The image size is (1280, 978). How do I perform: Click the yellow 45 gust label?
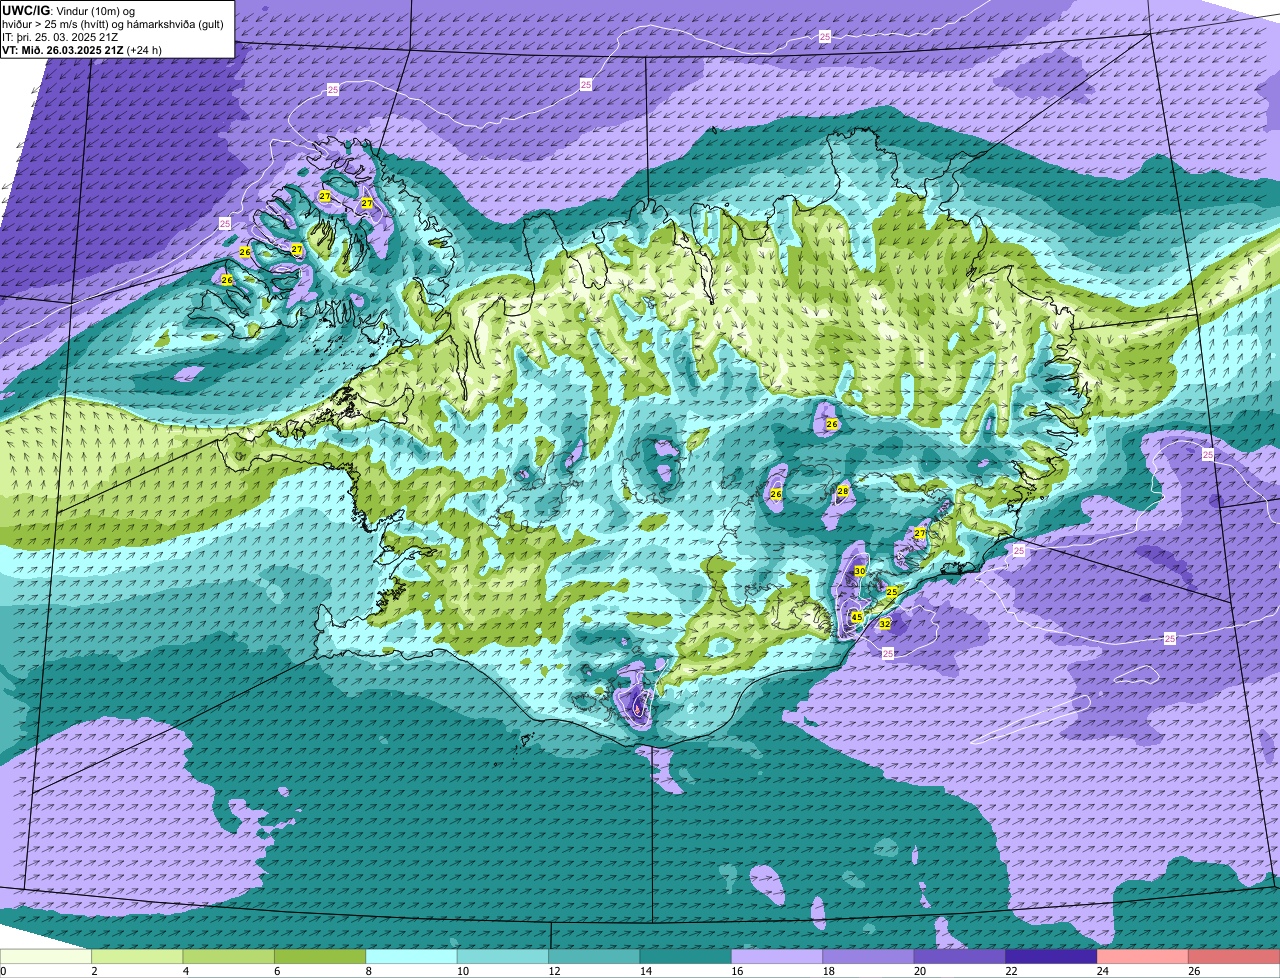point(856,617)
